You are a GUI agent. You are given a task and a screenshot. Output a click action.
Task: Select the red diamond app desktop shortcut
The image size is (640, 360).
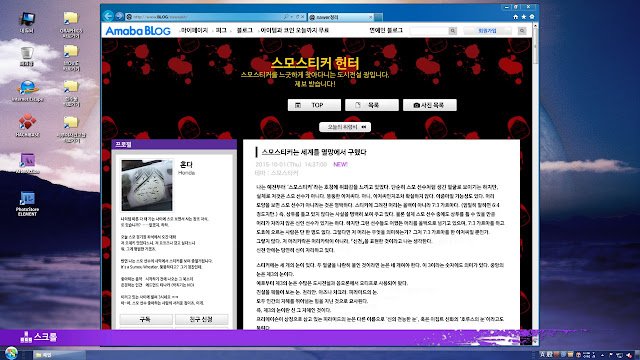27,126
